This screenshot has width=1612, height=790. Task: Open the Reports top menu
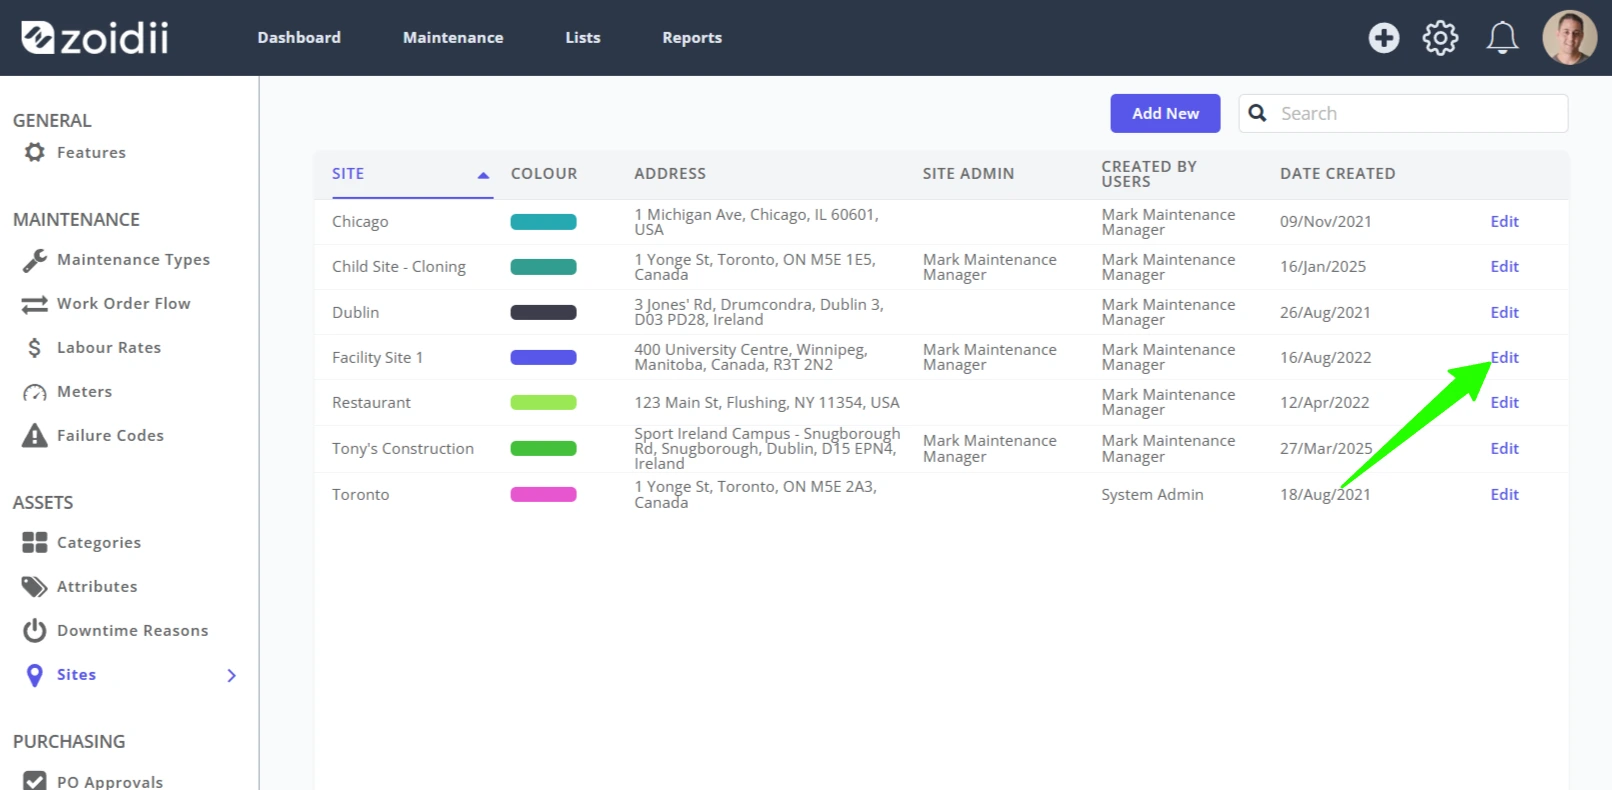click(692, 38)
